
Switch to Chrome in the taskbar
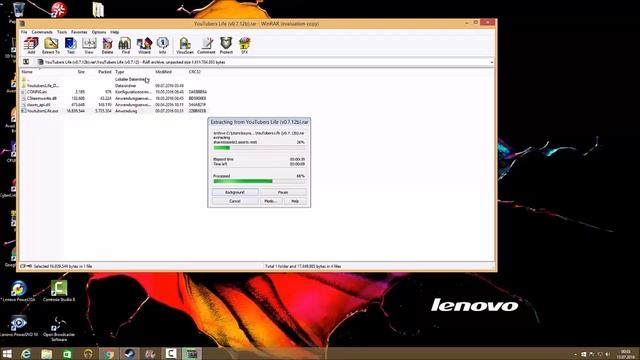coord(109,354)
